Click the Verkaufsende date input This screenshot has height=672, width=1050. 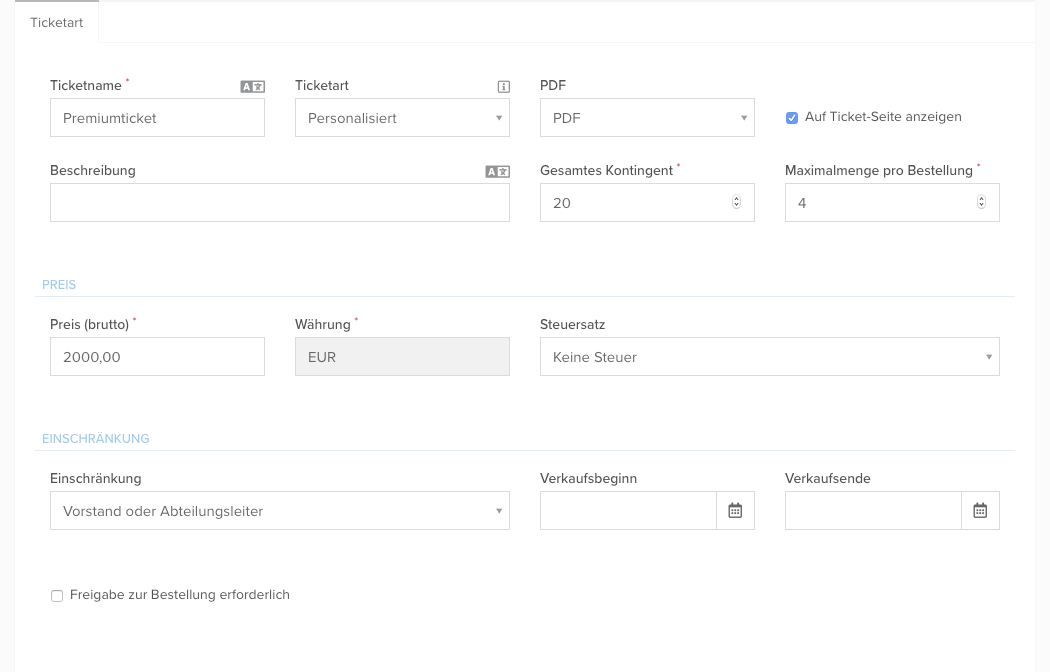click(x=873, y=511)
